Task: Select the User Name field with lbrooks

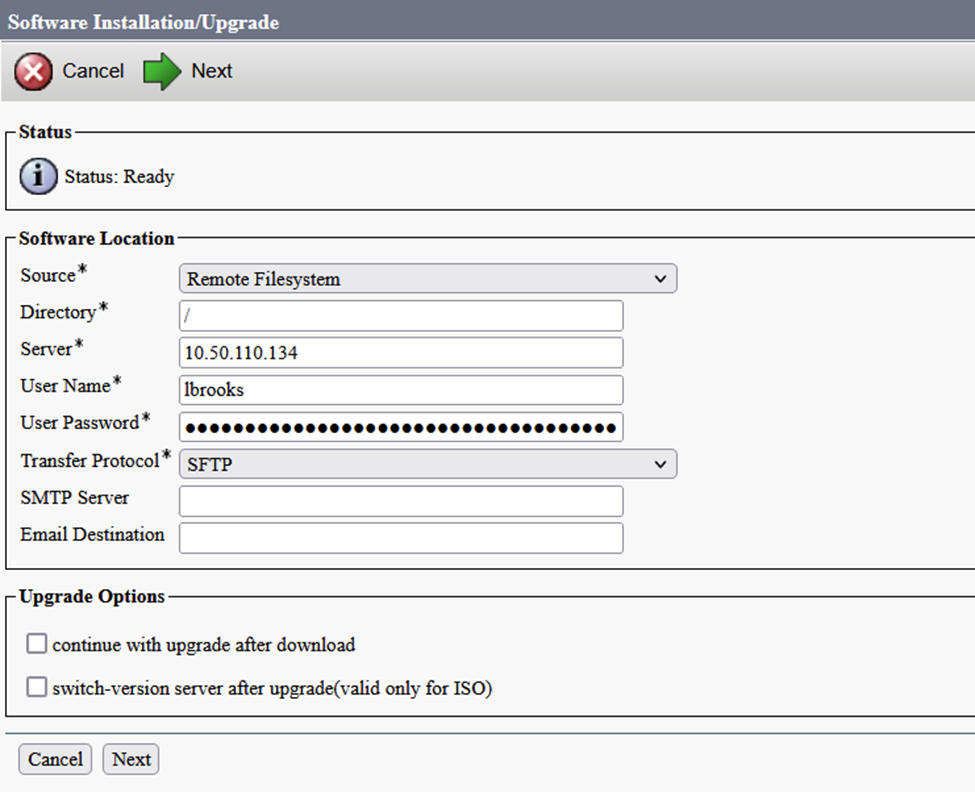Action: tap(401, 390)
